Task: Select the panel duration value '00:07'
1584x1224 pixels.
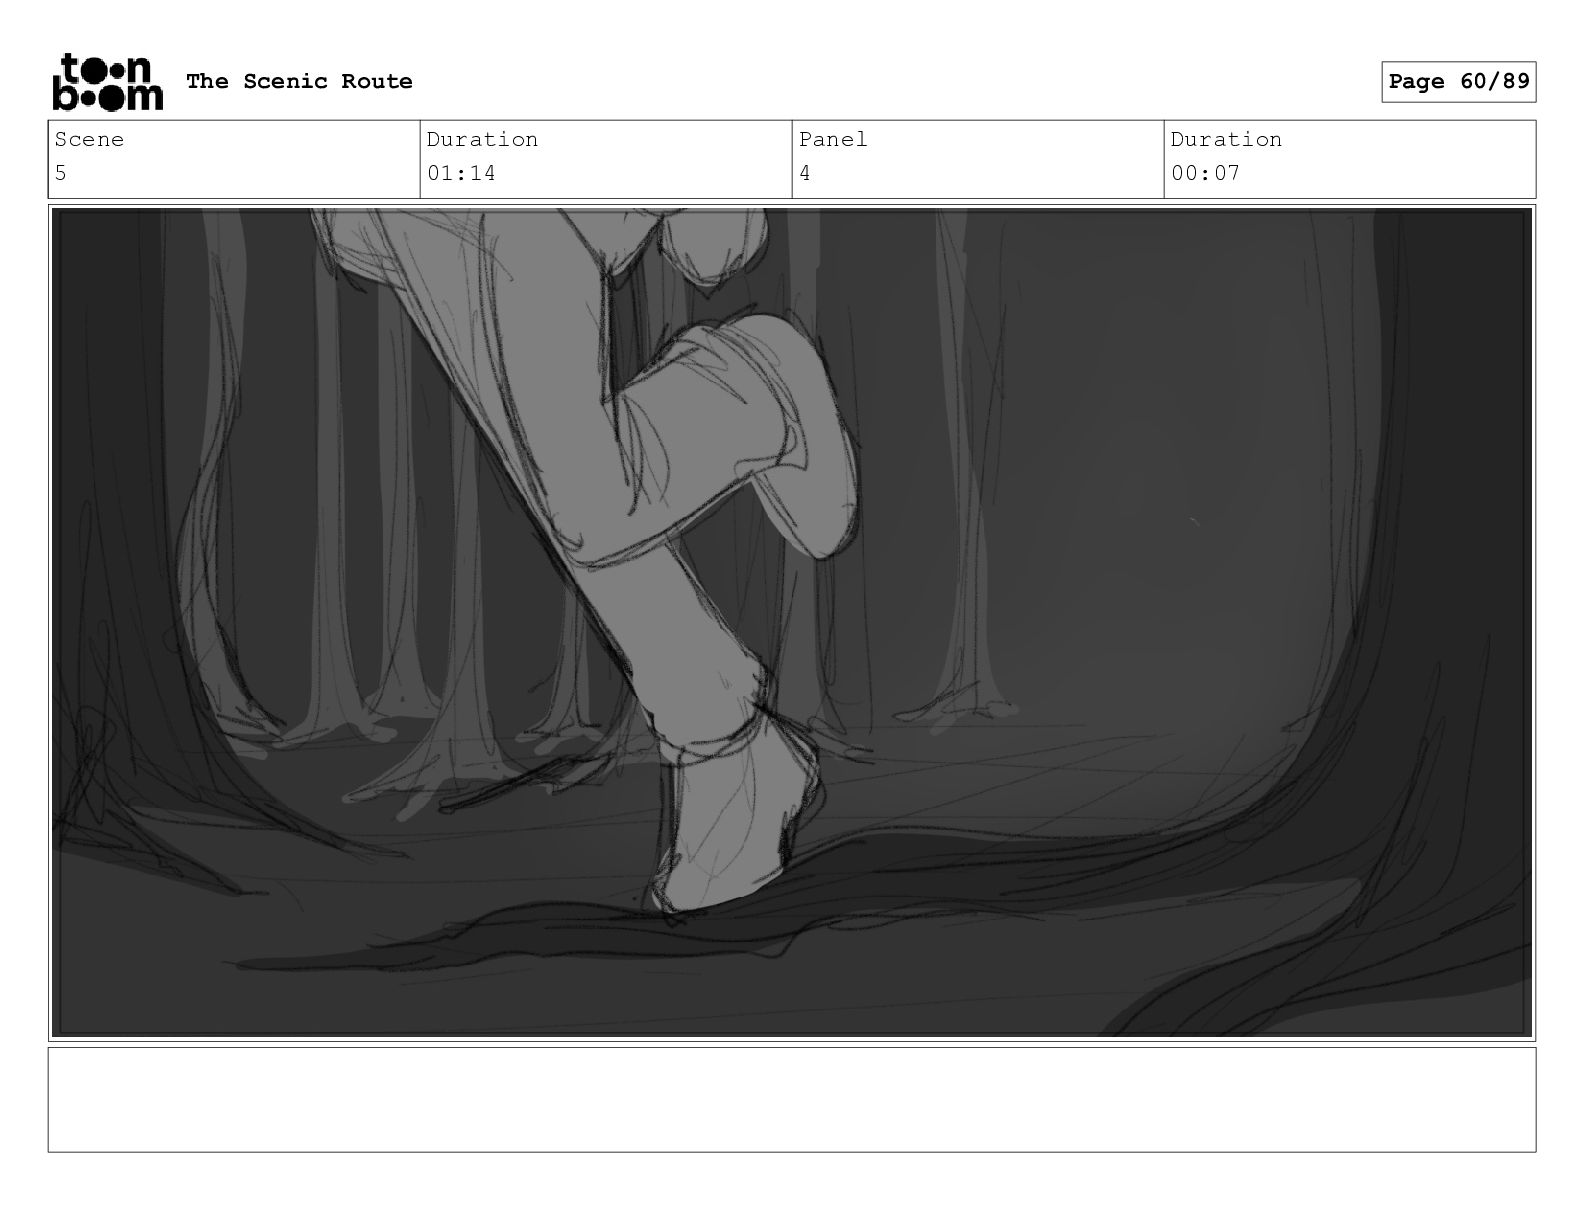Action: [1205, 173]
